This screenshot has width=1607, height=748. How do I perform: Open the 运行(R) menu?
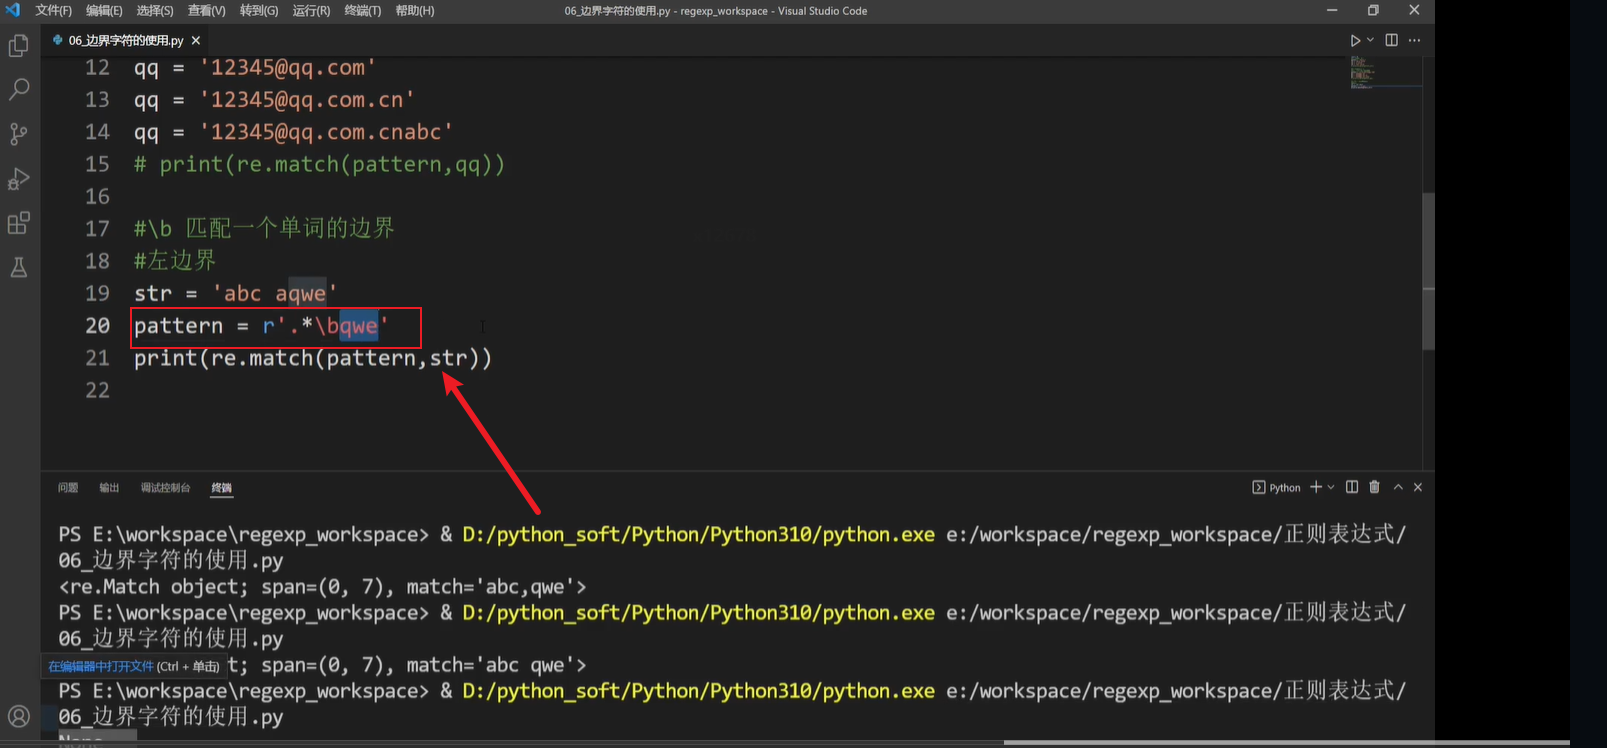pyautogui.click(x=311, y=10)
